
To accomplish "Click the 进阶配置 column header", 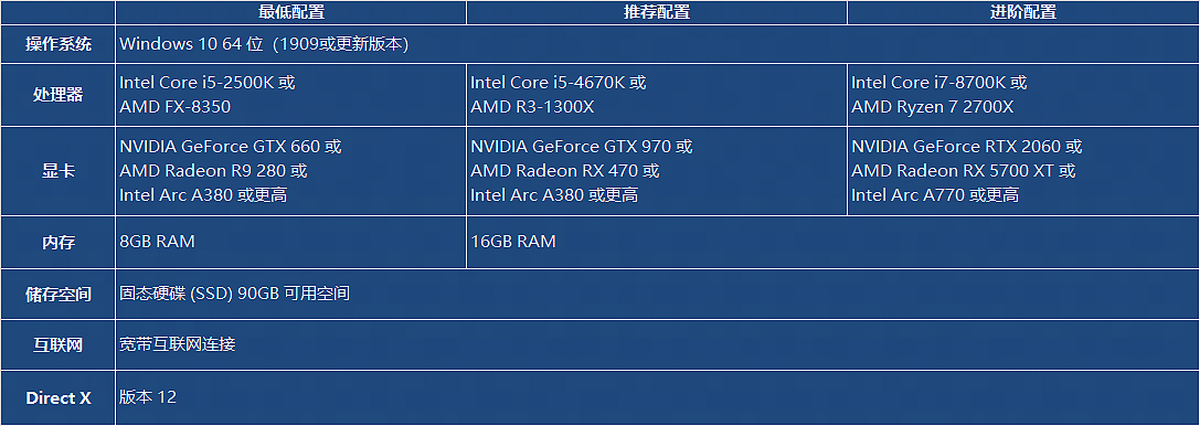I will tap(1023, 13).
